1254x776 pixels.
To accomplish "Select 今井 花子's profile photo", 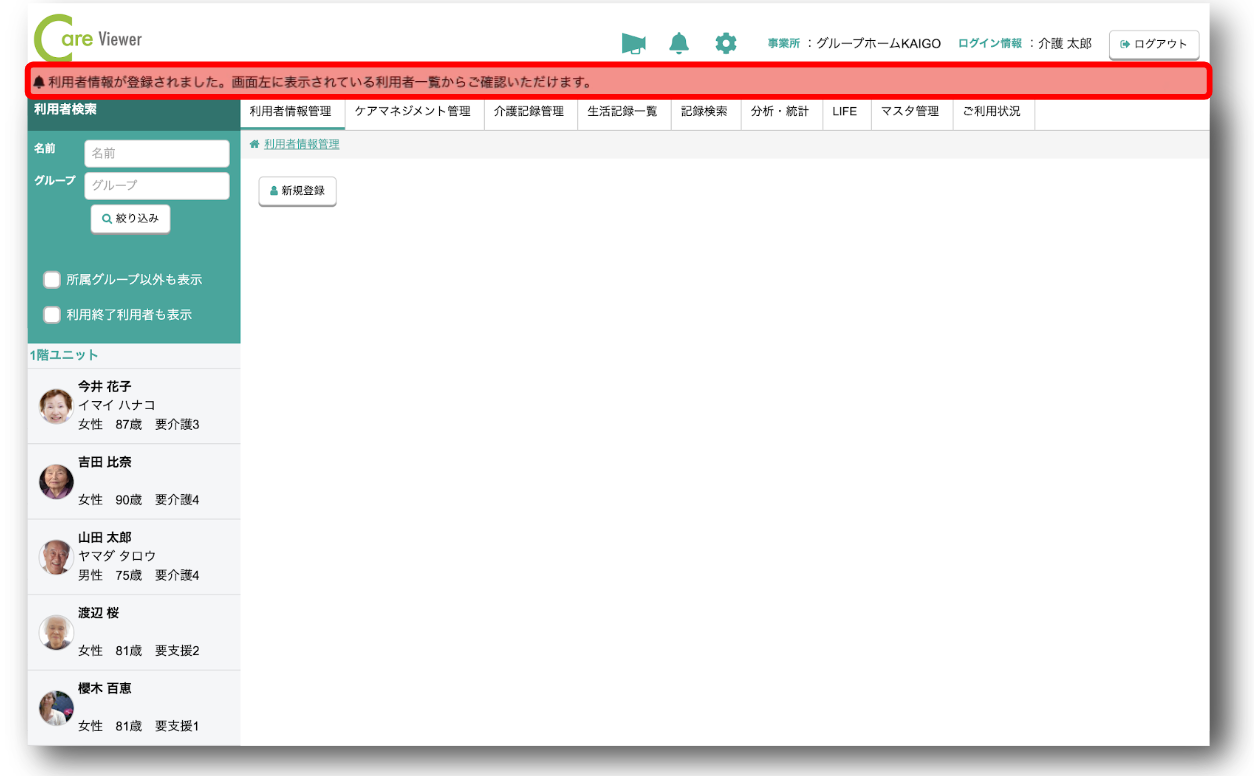I will click(x=56, y=406).
